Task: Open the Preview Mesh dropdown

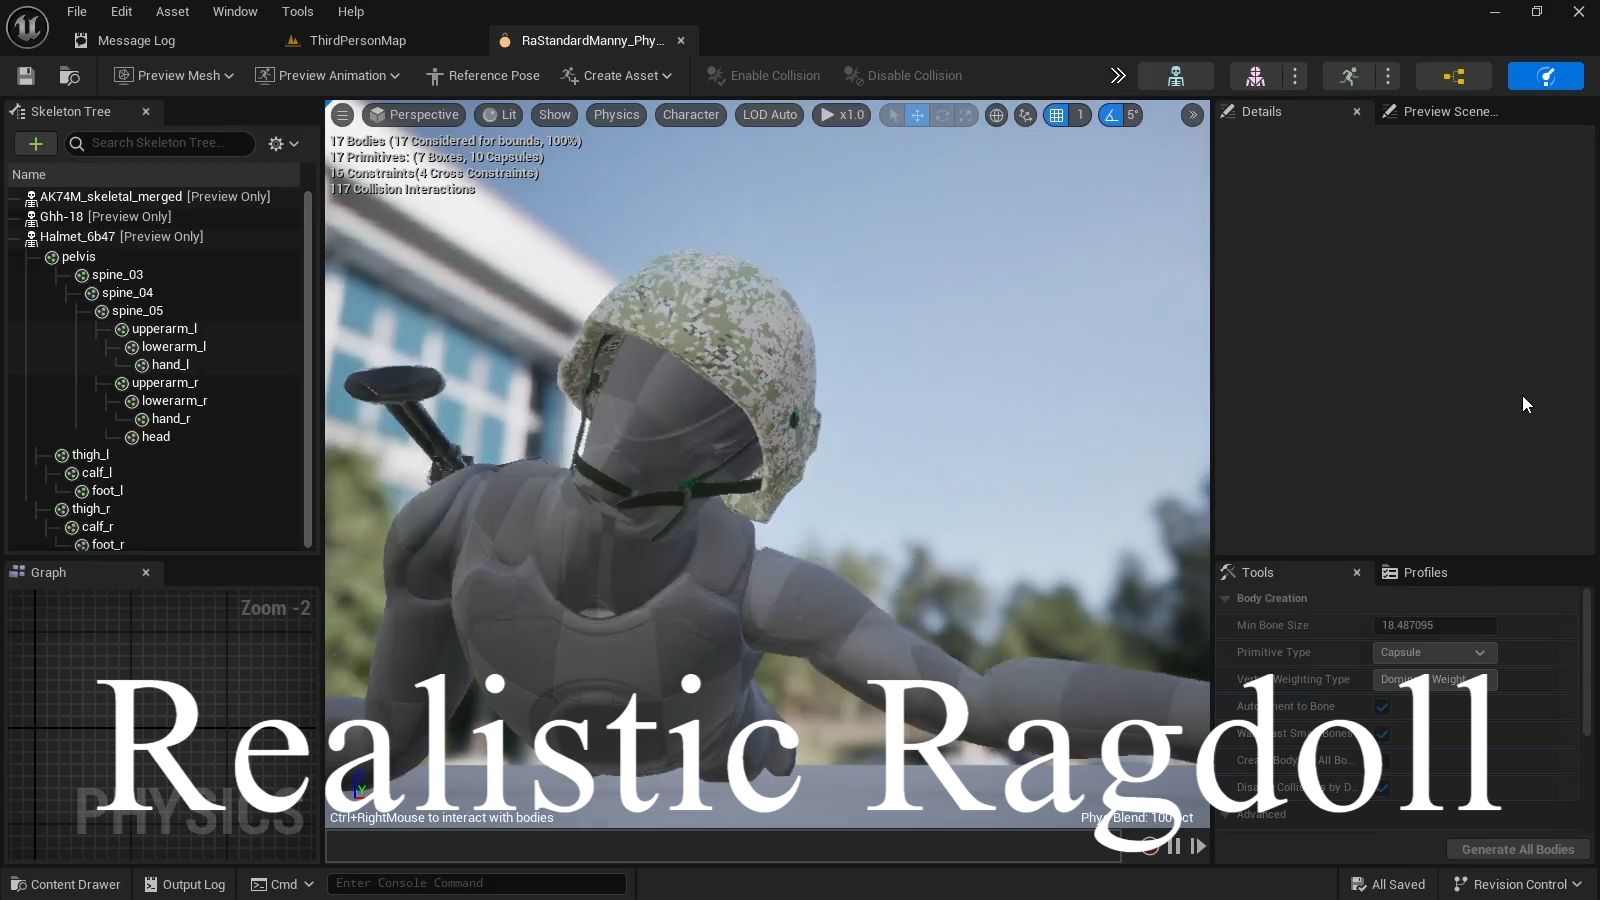Action: tap(174, 76)
